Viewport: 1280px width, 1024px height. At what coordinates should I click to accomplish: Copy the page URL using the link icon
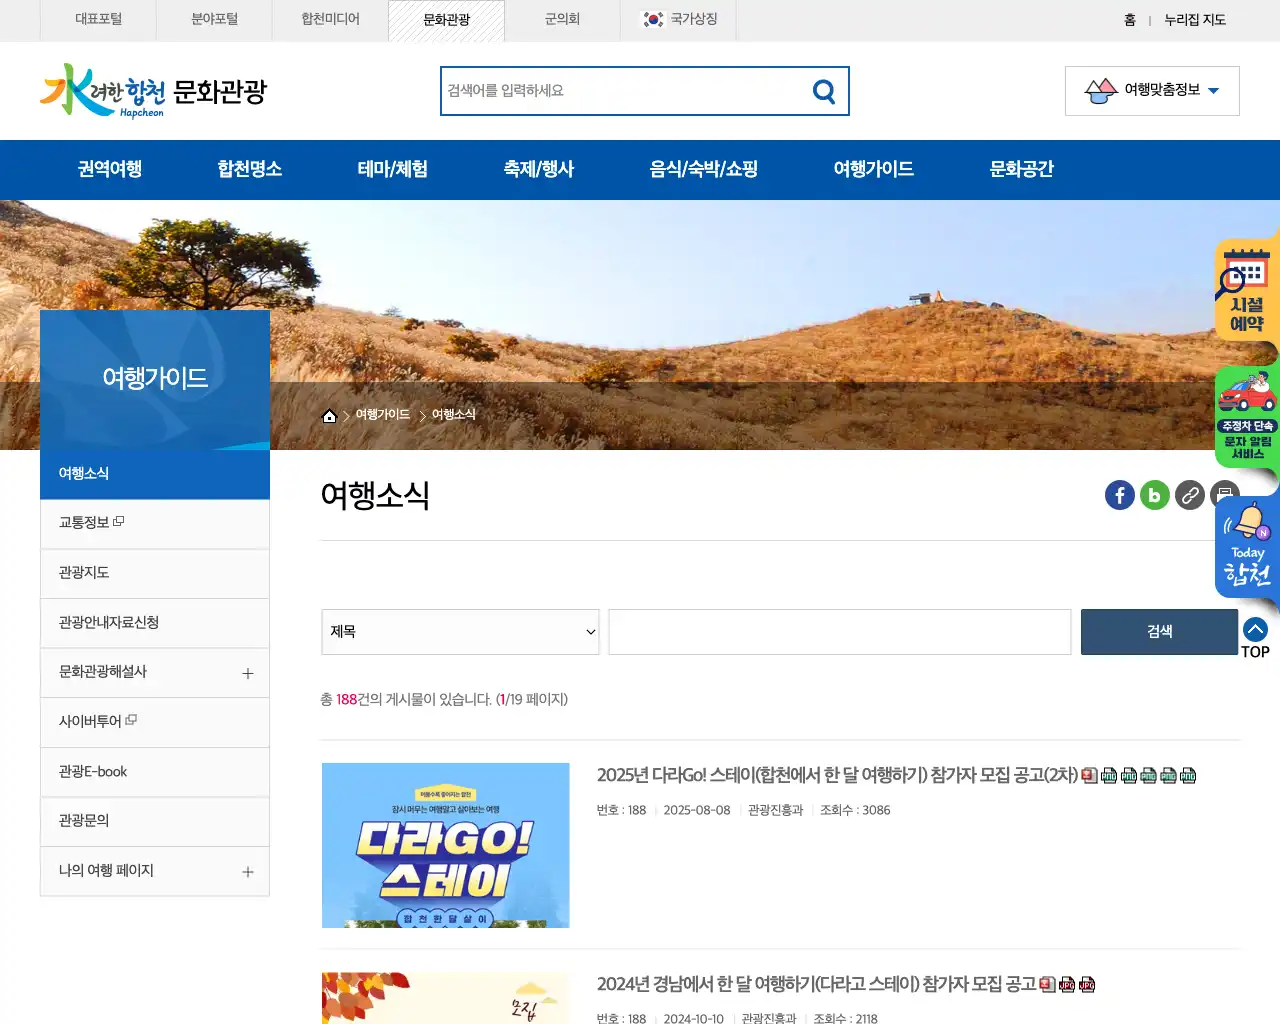tap(1189, 495)
